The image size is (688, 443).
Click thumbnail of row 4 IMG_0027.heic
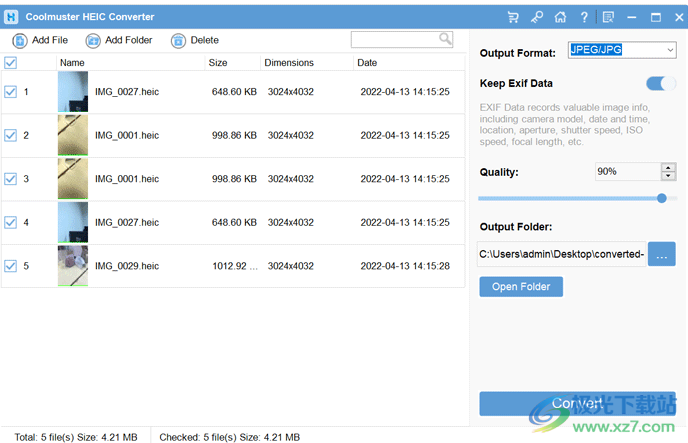point(73,222)
